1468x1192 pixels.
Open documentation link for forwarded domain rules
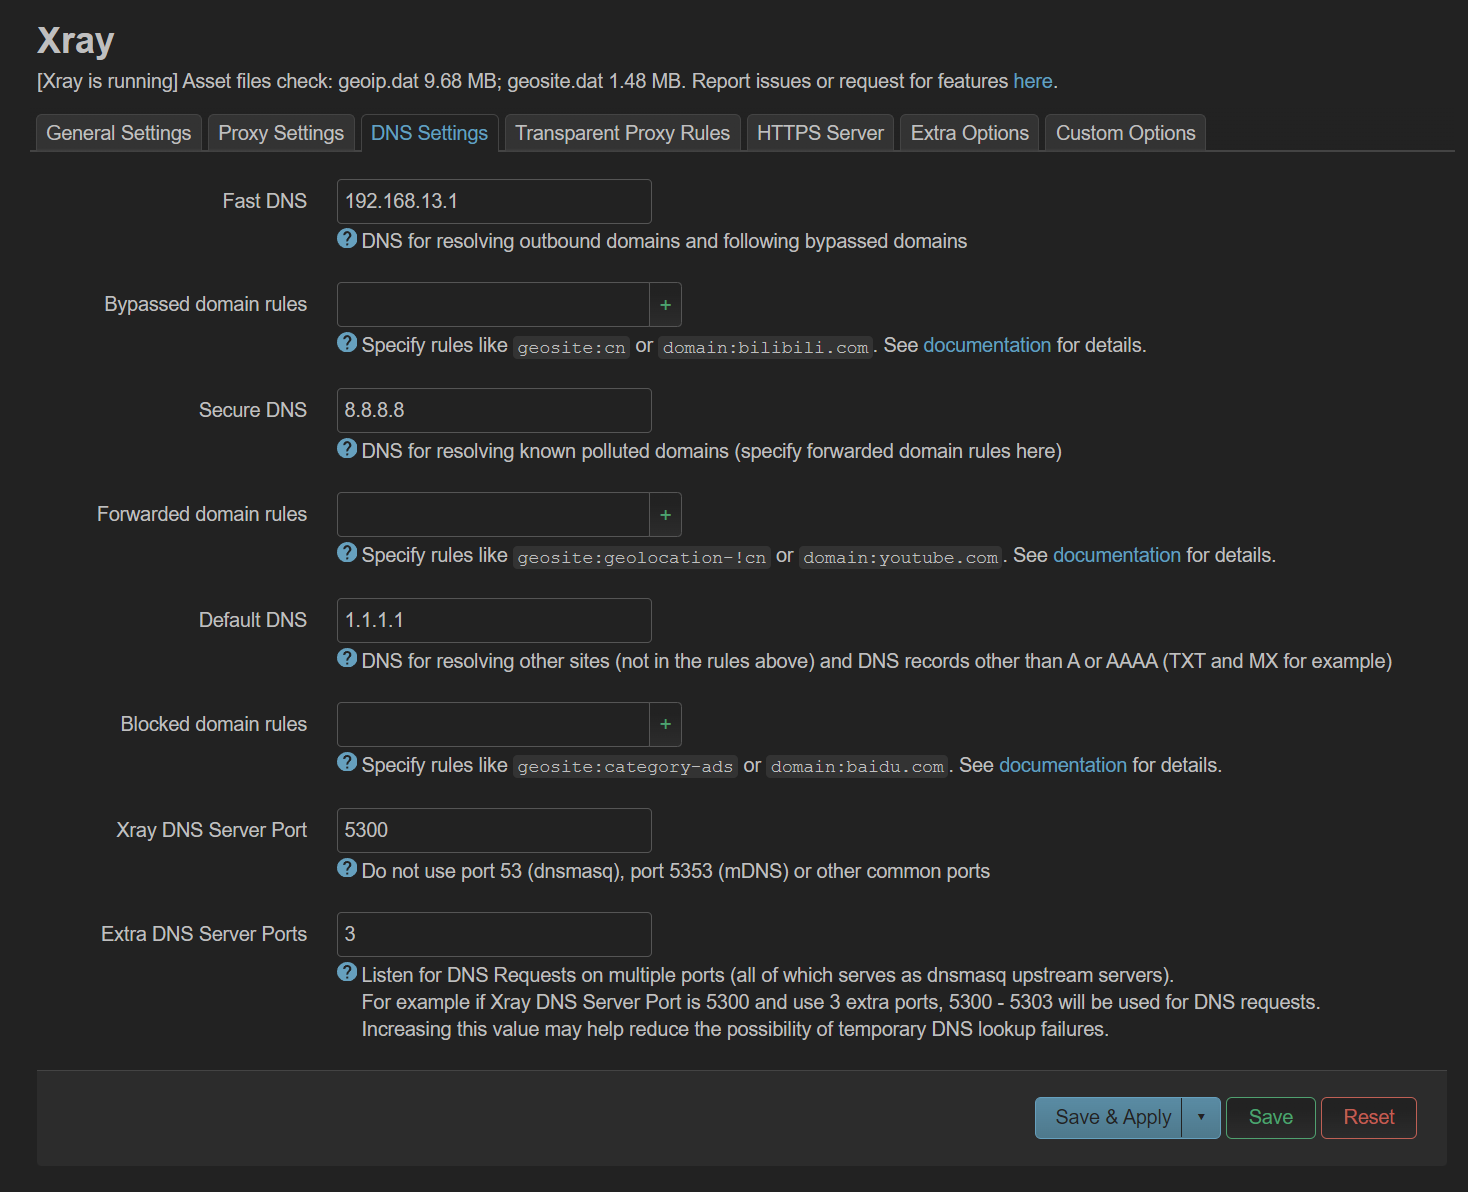click(x=1117, y=555)
